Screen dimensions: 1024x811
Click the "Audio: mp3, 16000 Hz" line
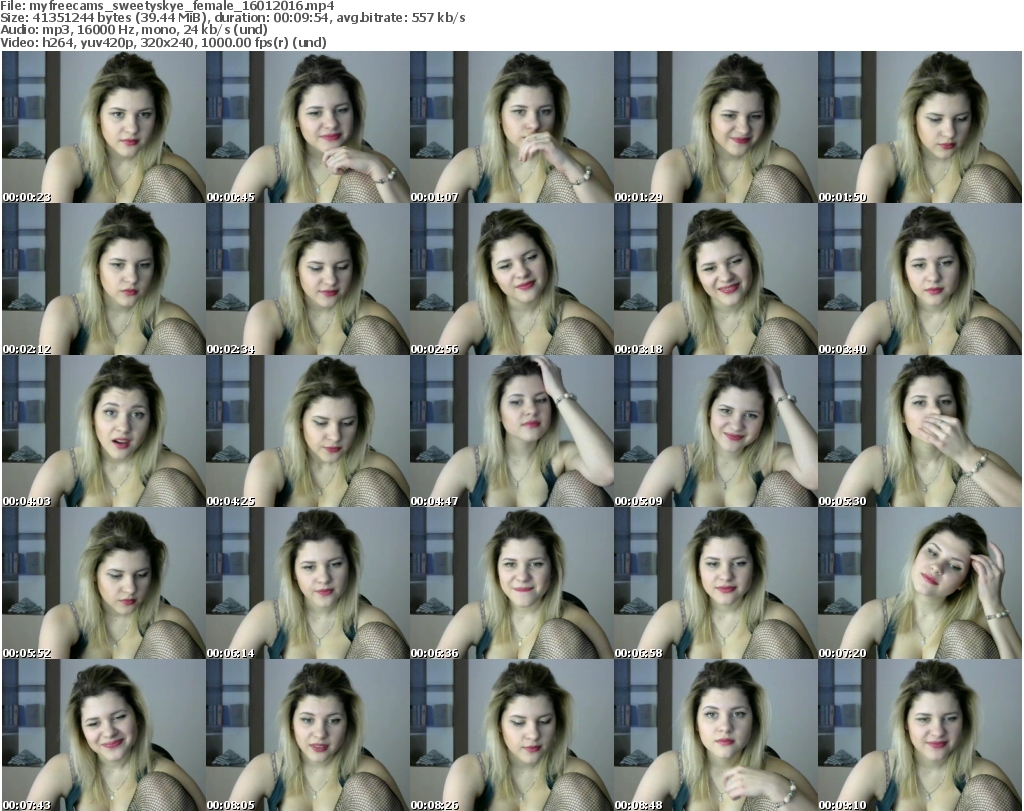coord(134,30)
